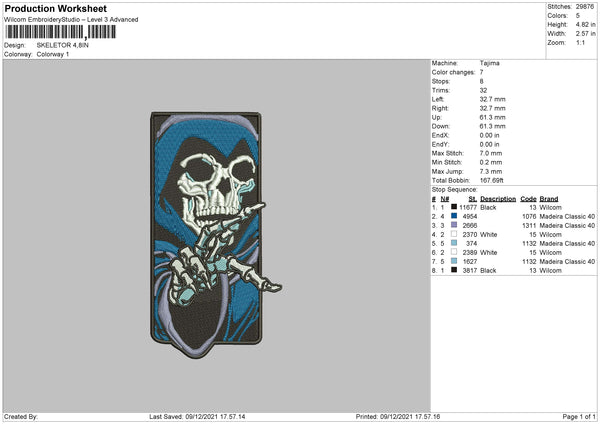
Task: Click the "Stops:" label
Action: coord(441,81)
